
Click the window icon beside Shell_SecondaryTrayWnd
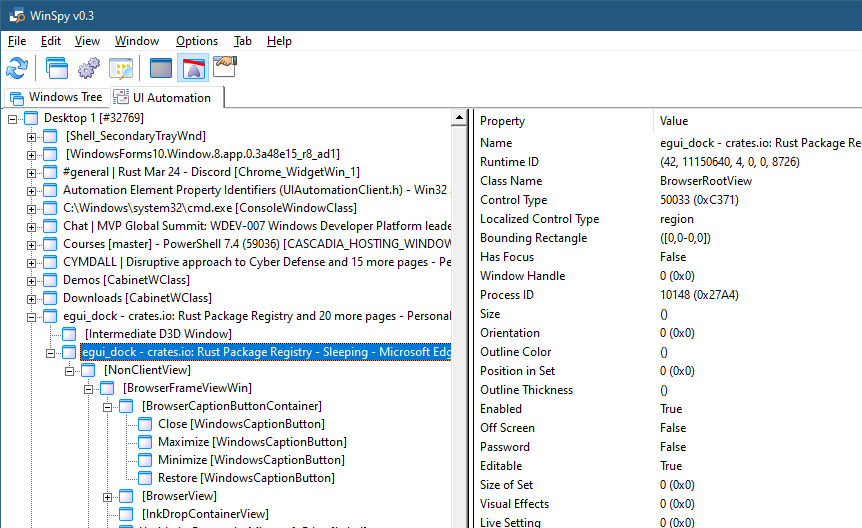pyautogui.click(x=50, y=136)
